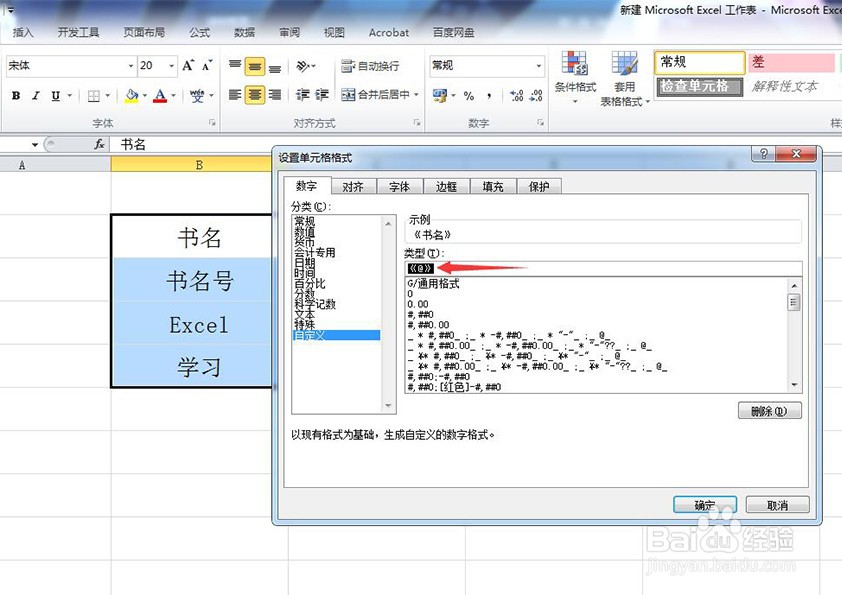Image resolution: width=842 pixels, height=595 pixels.
Task: Select 文本 in category list
Action: coord(304,314)
